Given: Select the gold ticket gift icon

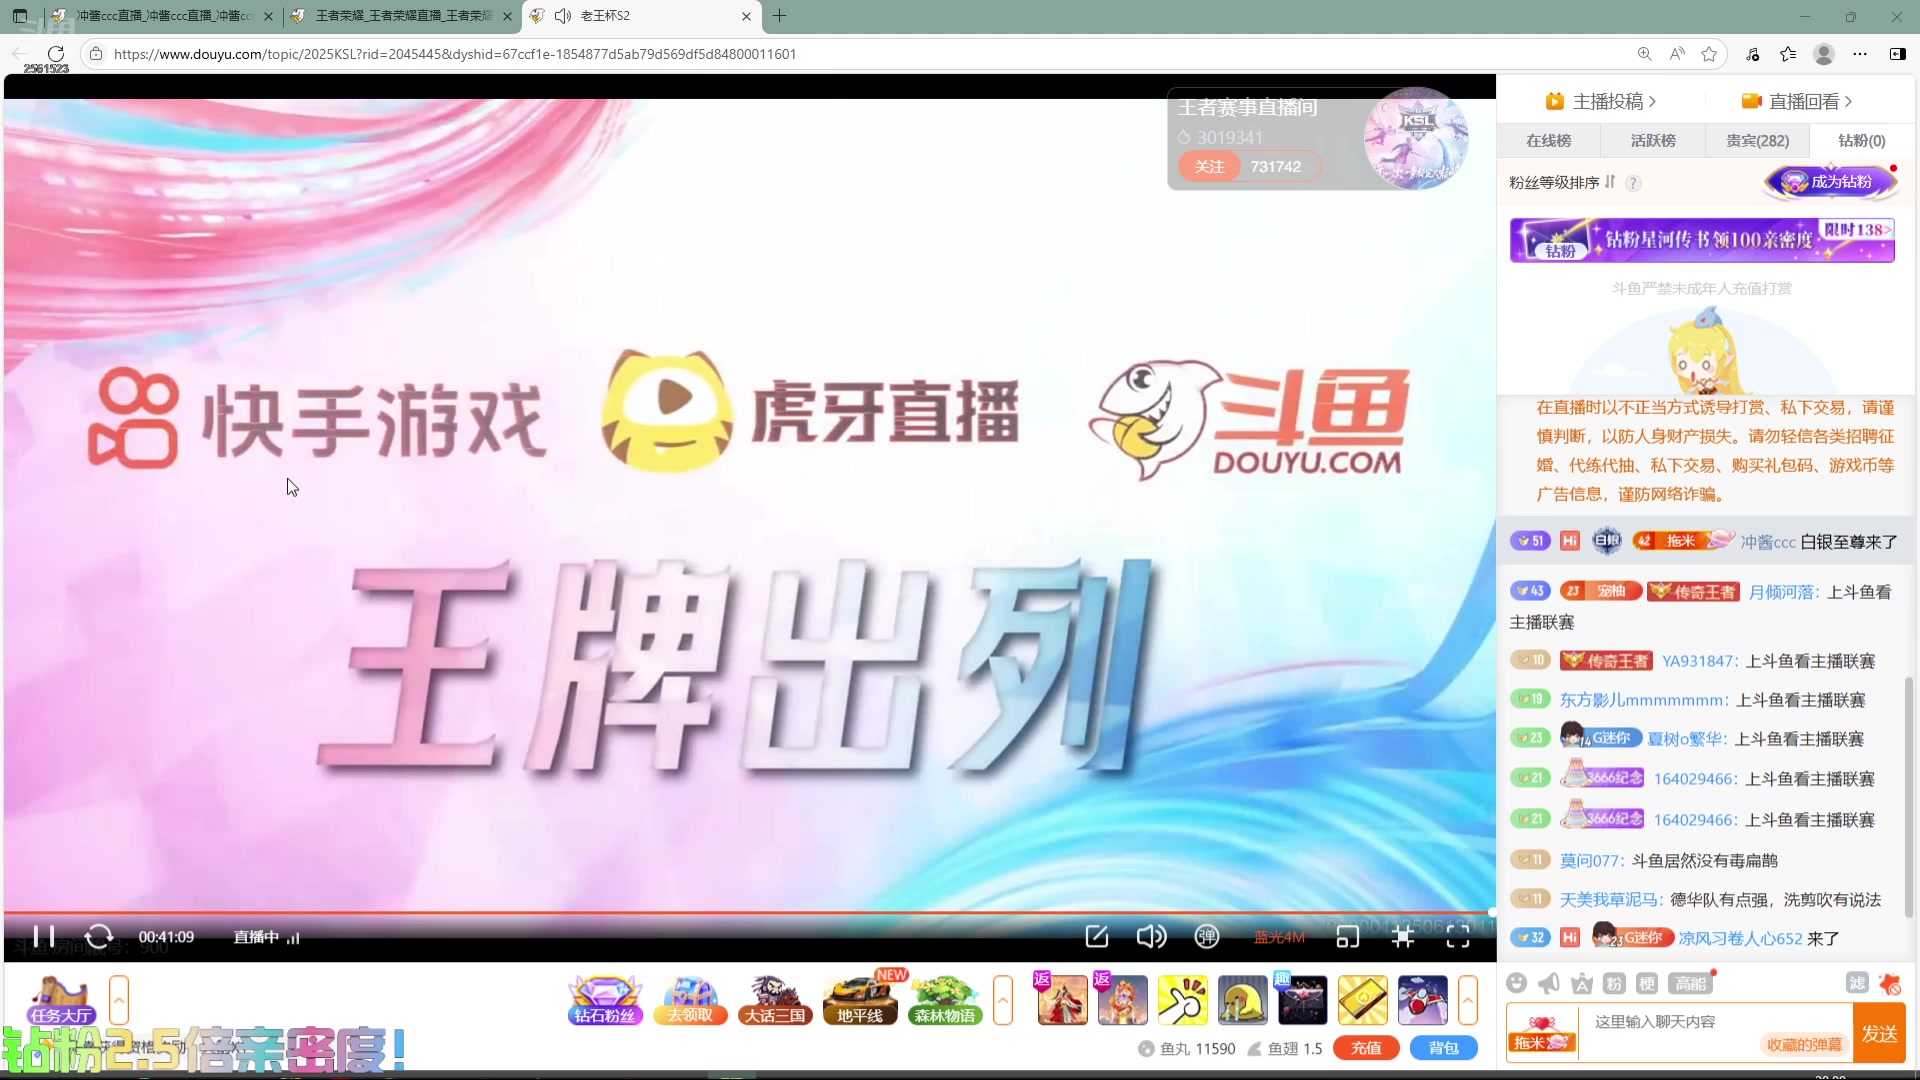Looking at the screenshot, I should (1362, 1000).
